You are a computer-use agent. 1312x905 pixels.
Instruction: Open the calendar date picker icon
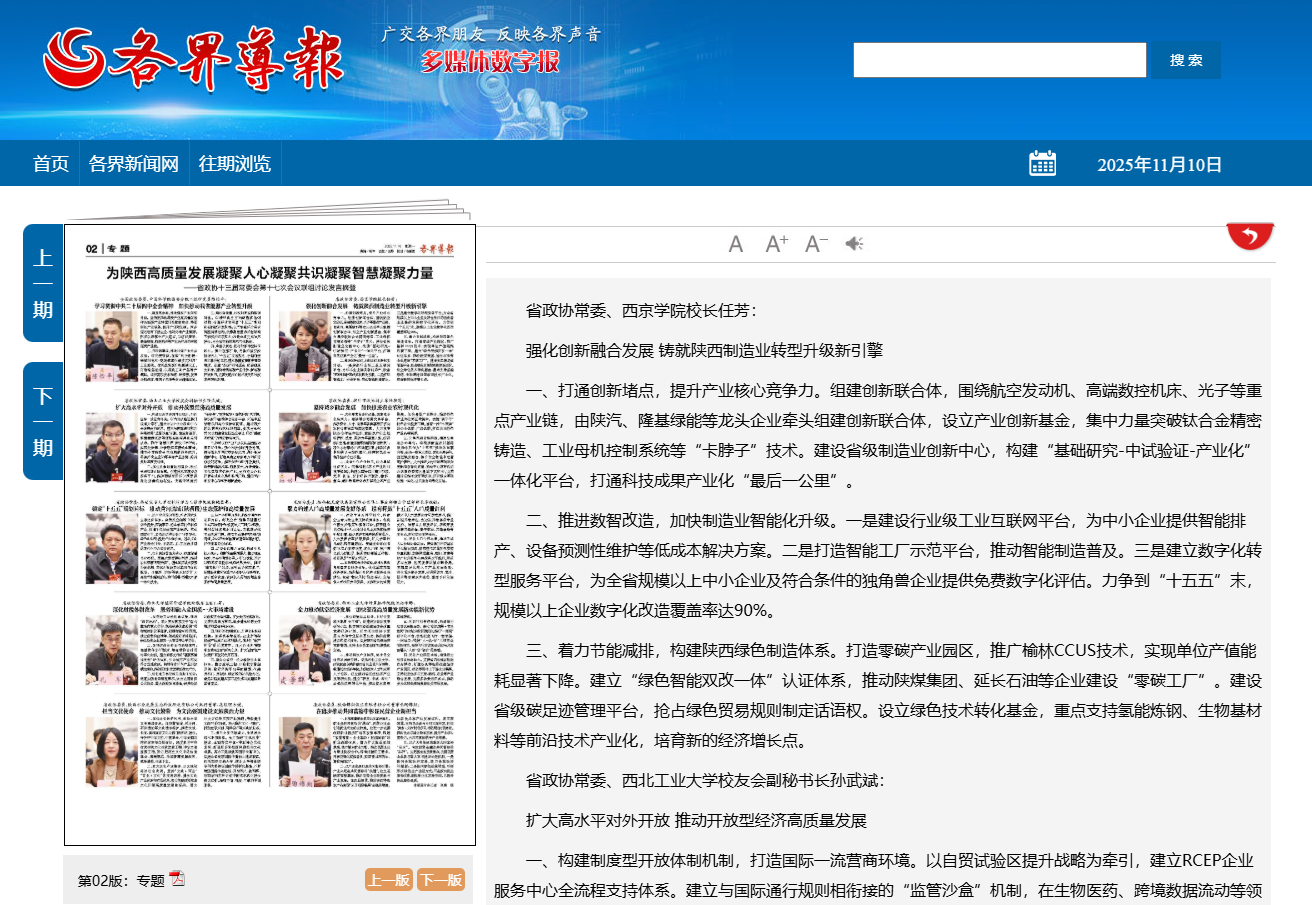1042,164
